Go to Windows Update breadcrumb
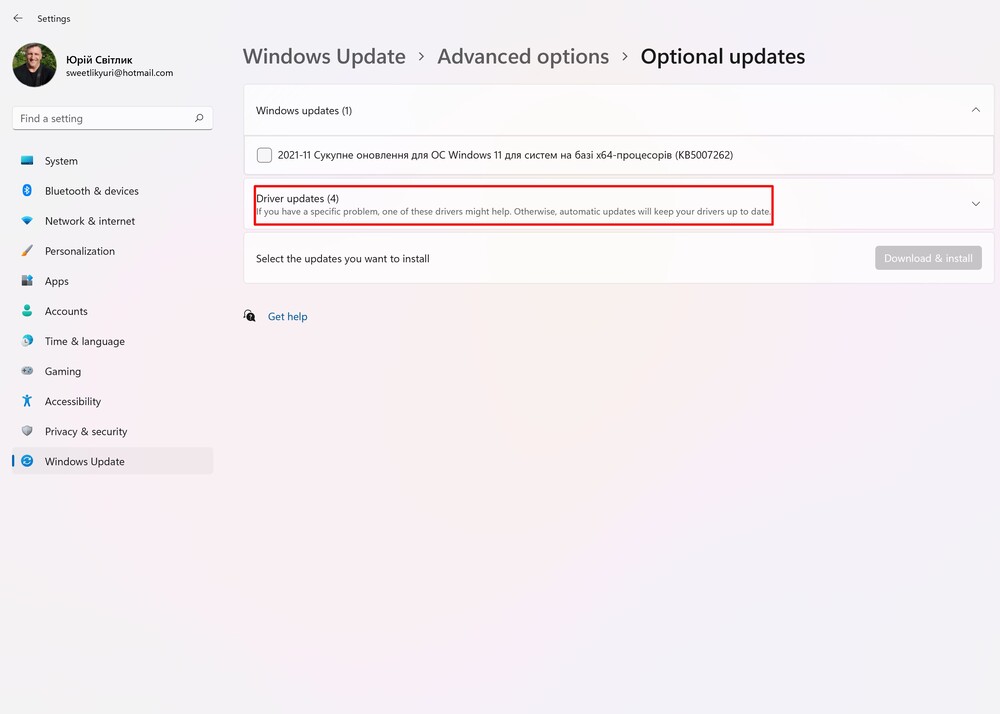 [x=324, y=57]
